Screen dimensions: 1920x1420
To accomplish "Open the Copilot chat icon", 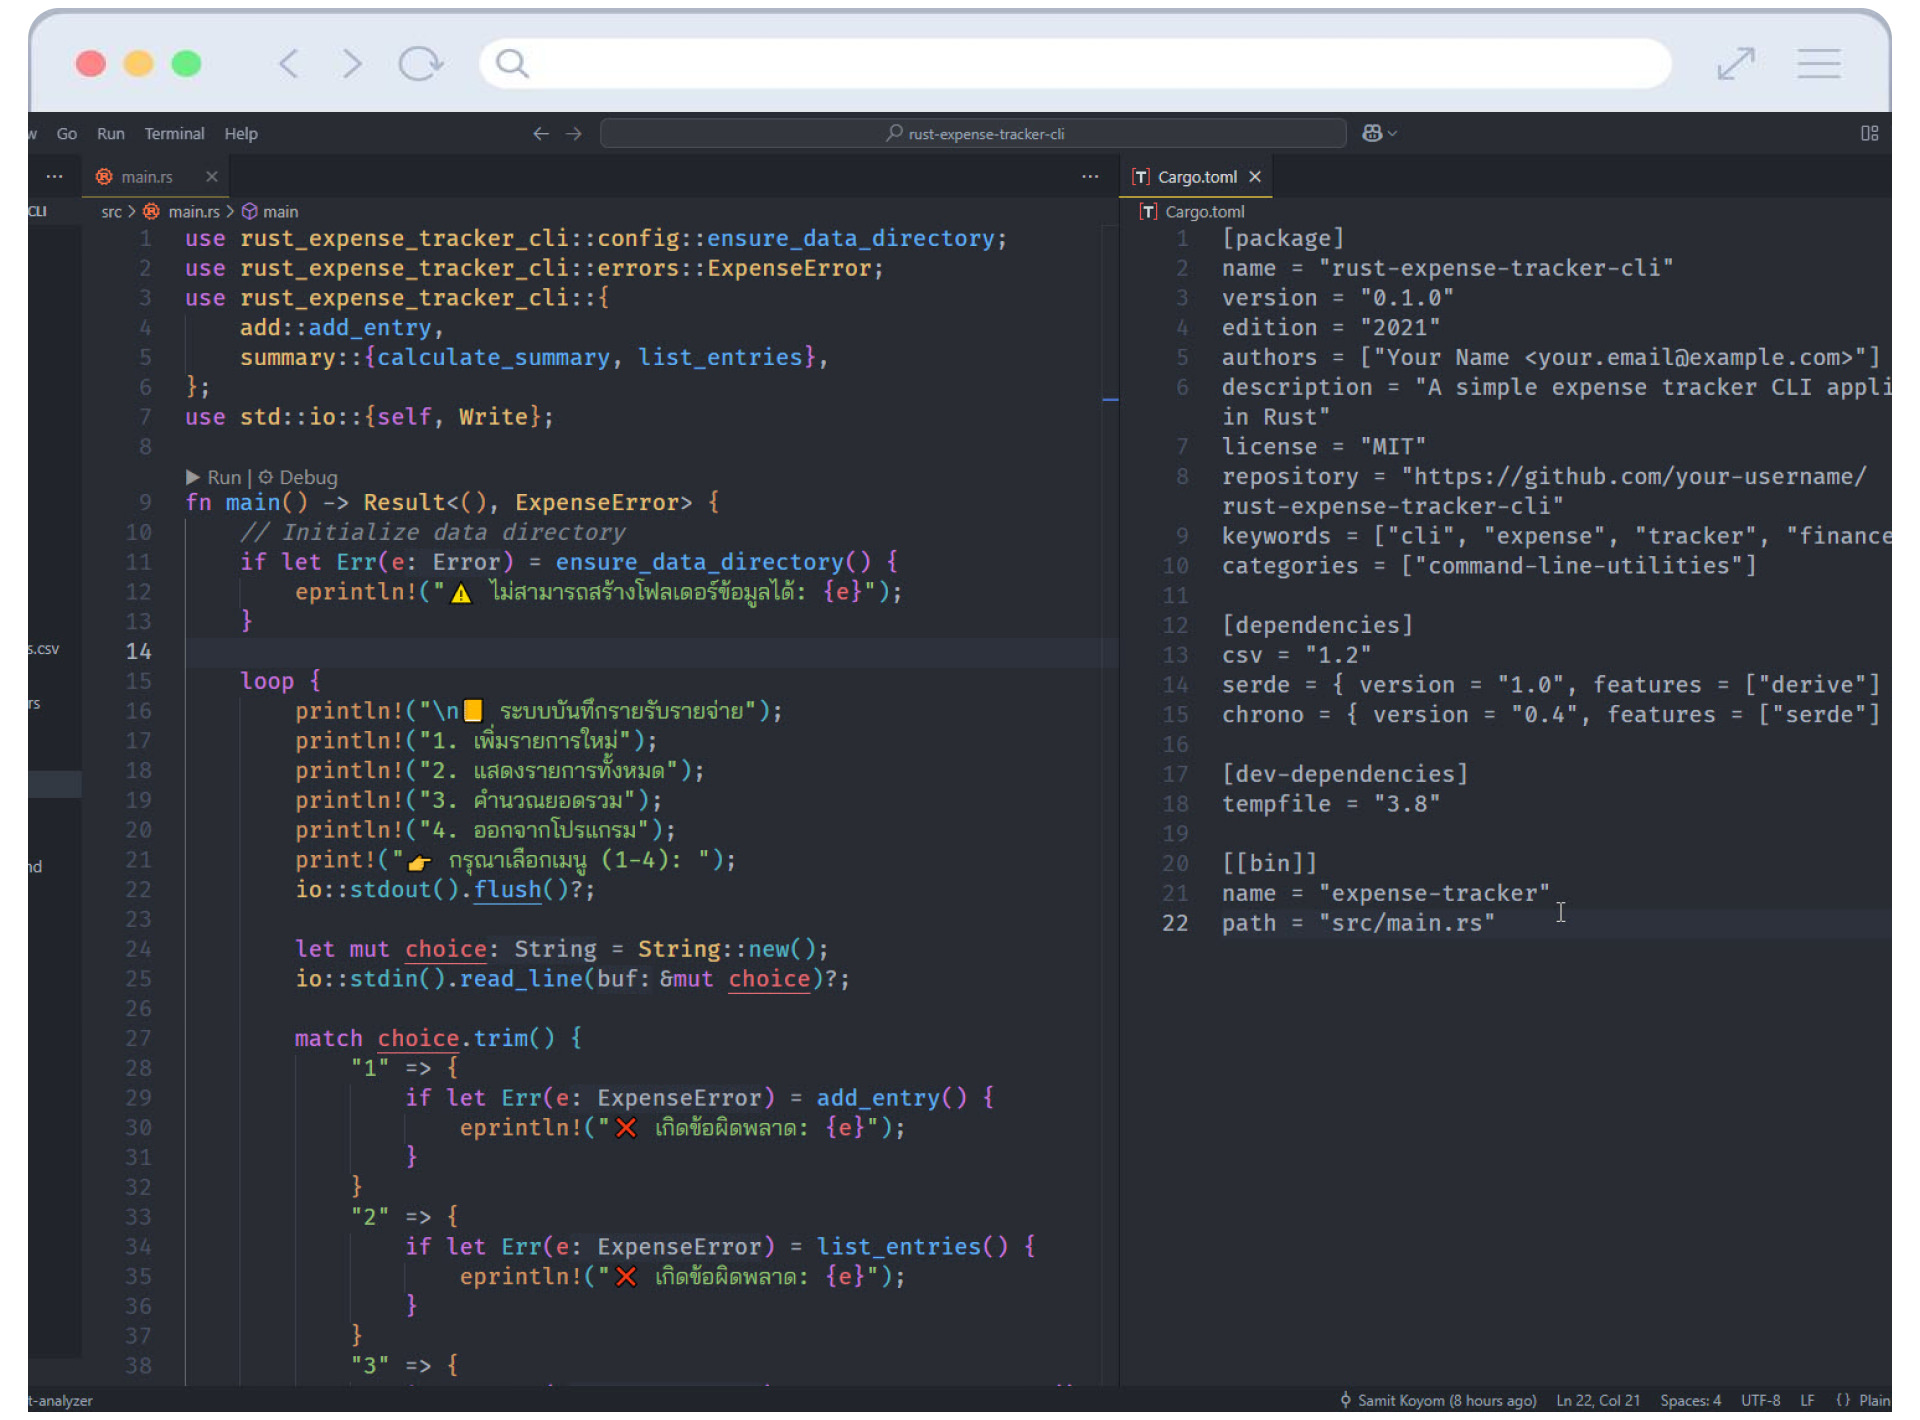I will (1371, 133).
